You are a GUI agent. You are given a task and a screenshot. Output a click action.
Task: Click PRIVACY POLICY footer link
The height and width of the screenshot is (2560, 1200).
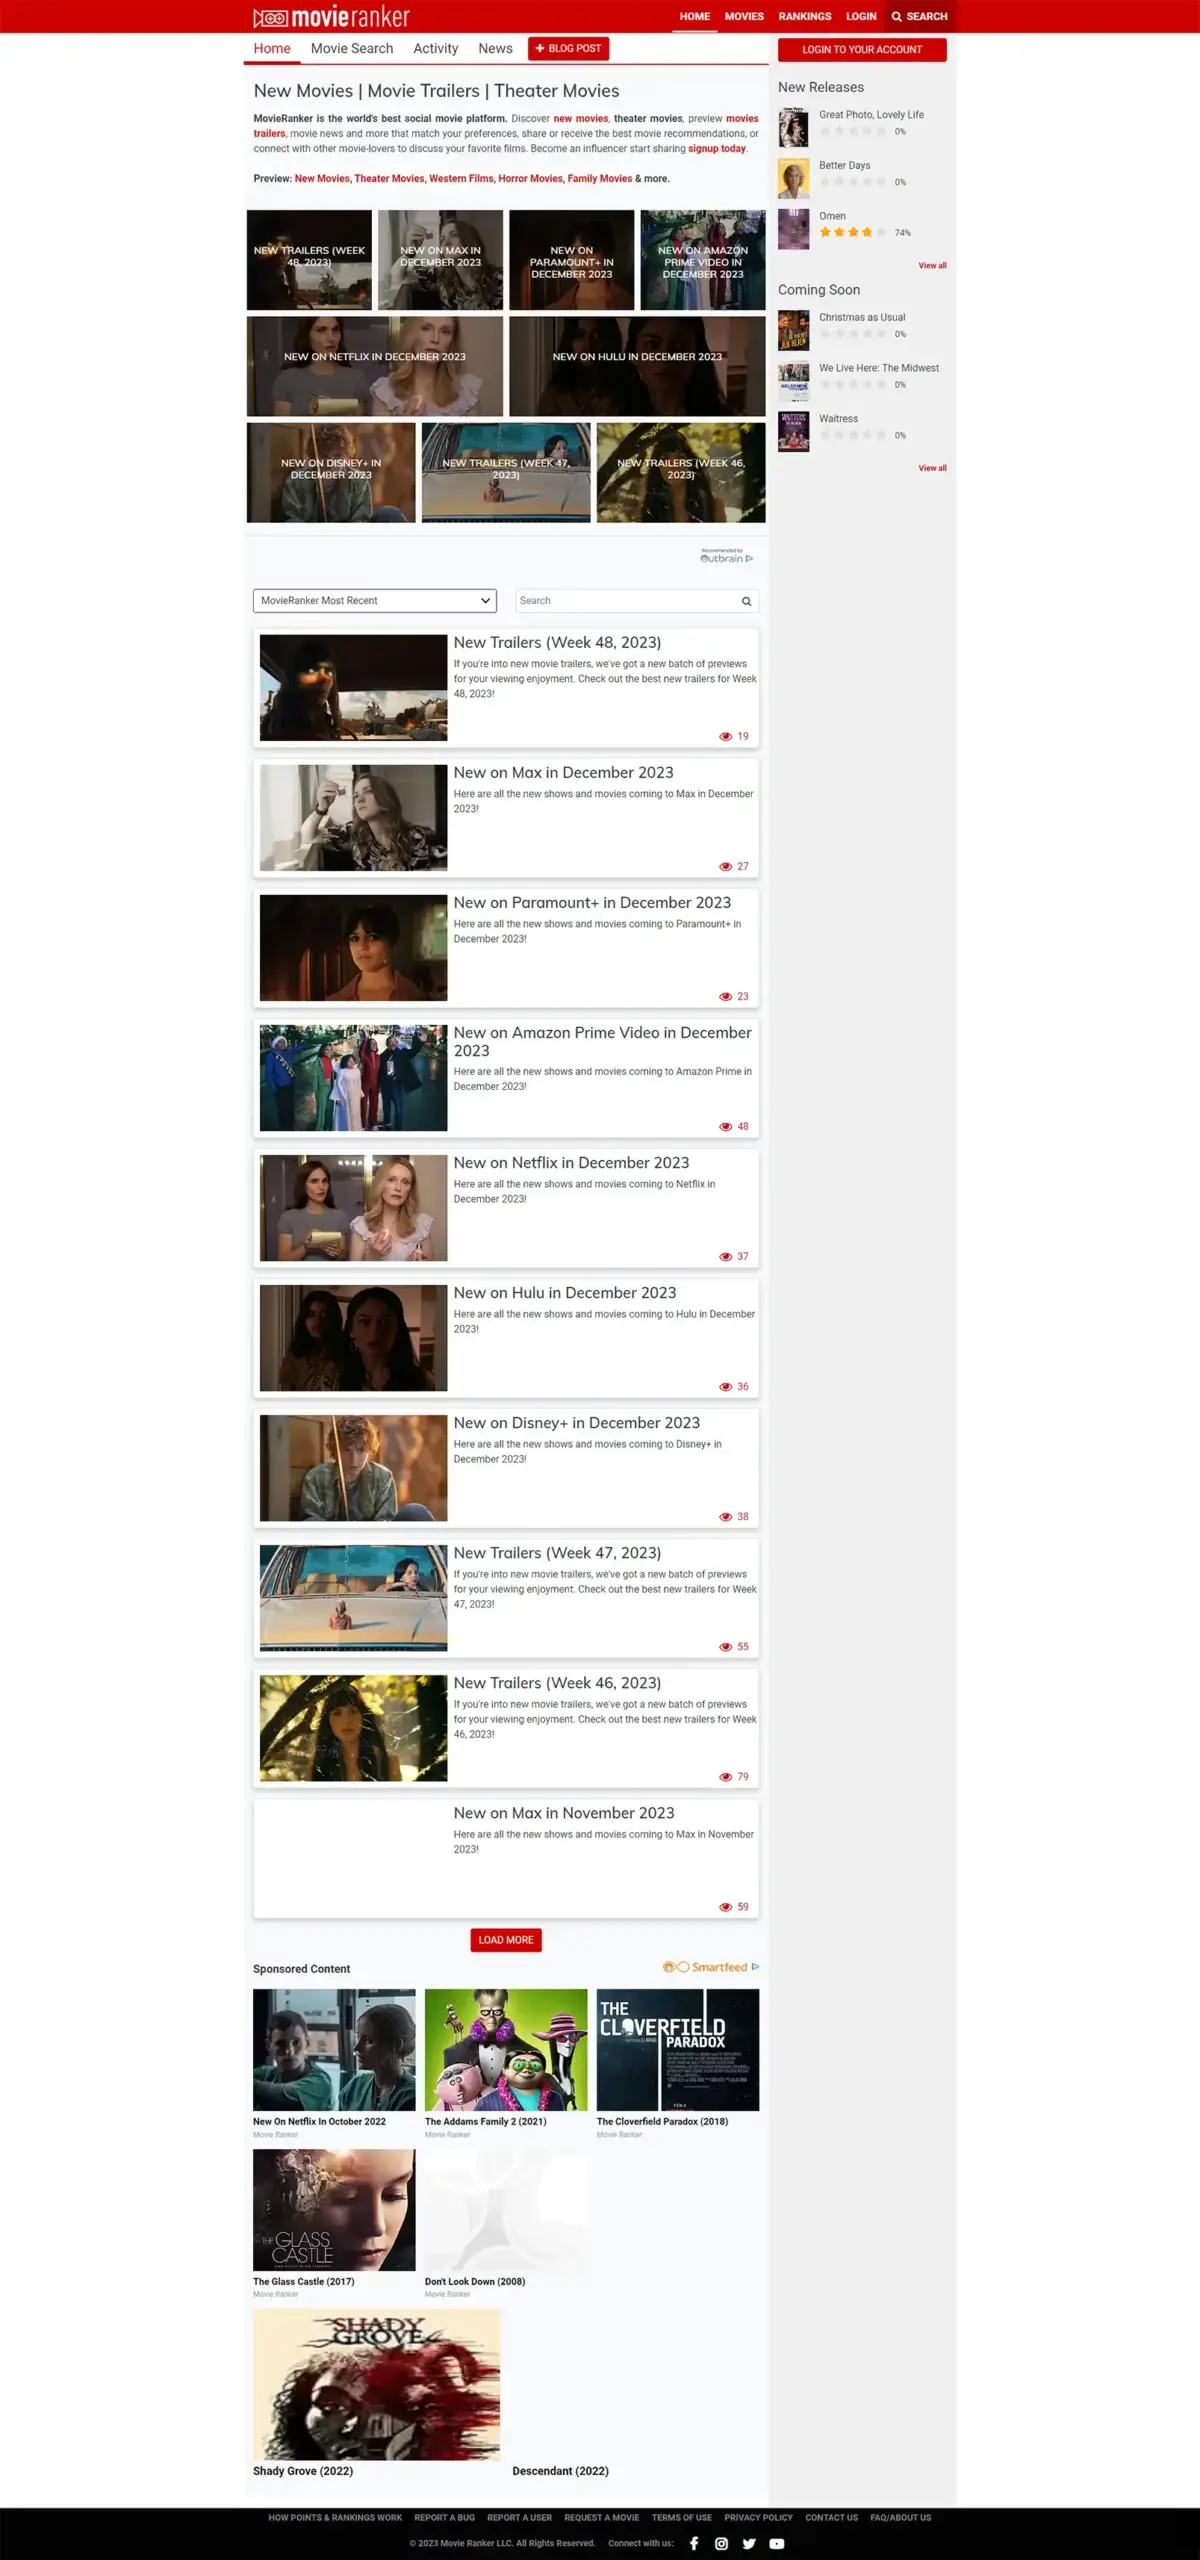[758, 2517]
